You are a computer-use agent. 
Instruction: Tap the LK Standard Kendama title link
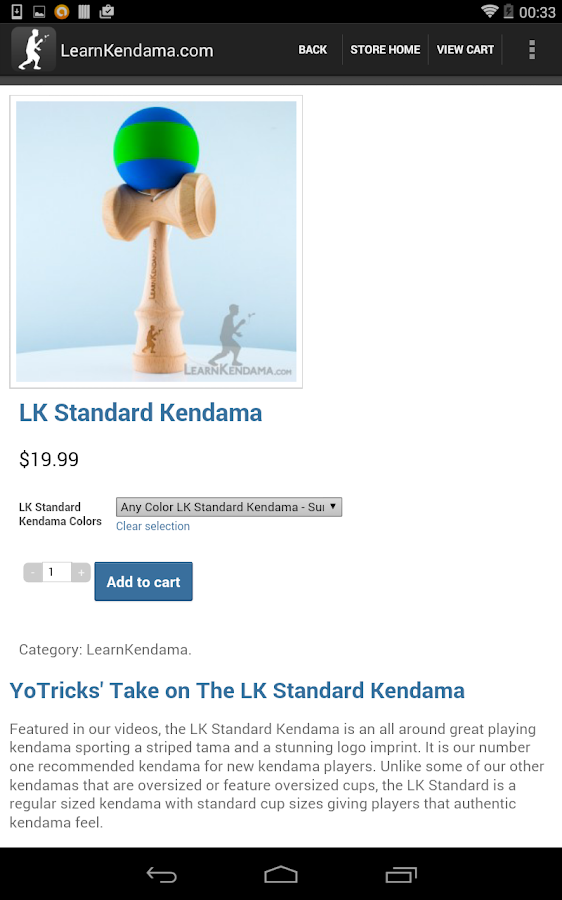[141, 413]
